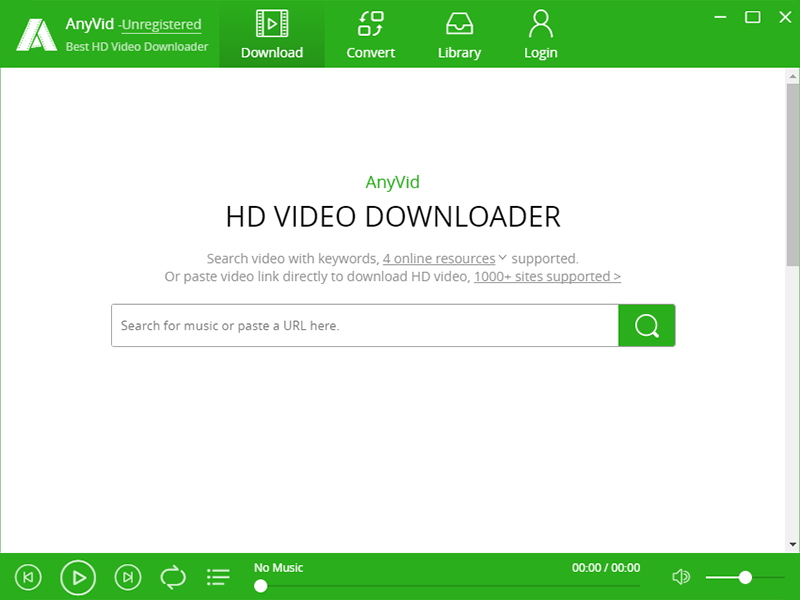The image size is (800, 600).
Task: Switch to the Convert tab
Action: [x=370, y=34]
